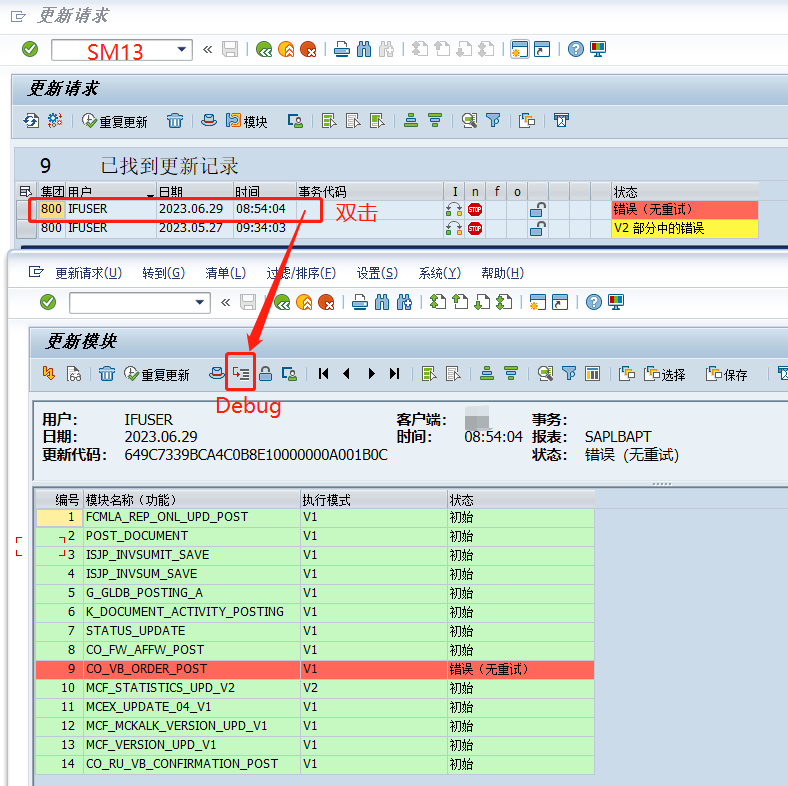This screenshot has width=788, height=786.
Task: Click the Find binoculars icon in the top toolbar
Action: pyautogui.click(x=364, y=49)
